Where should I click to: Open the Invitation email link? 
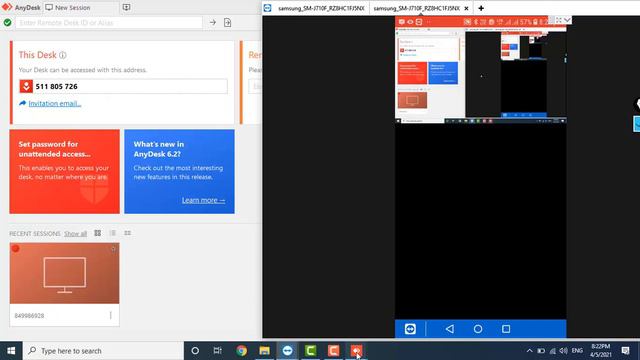point(55,103)
